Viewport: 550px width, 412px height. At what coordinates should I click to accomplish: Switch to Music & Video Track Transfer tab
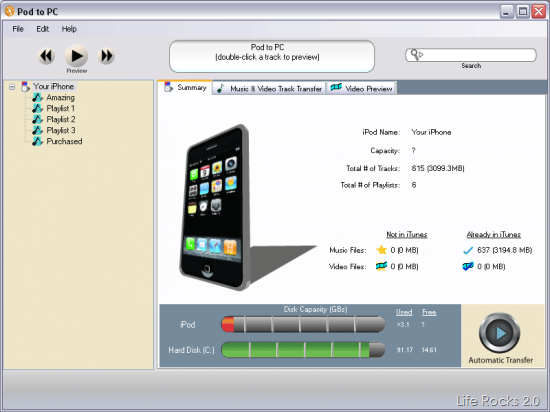[x=269, y=88]
